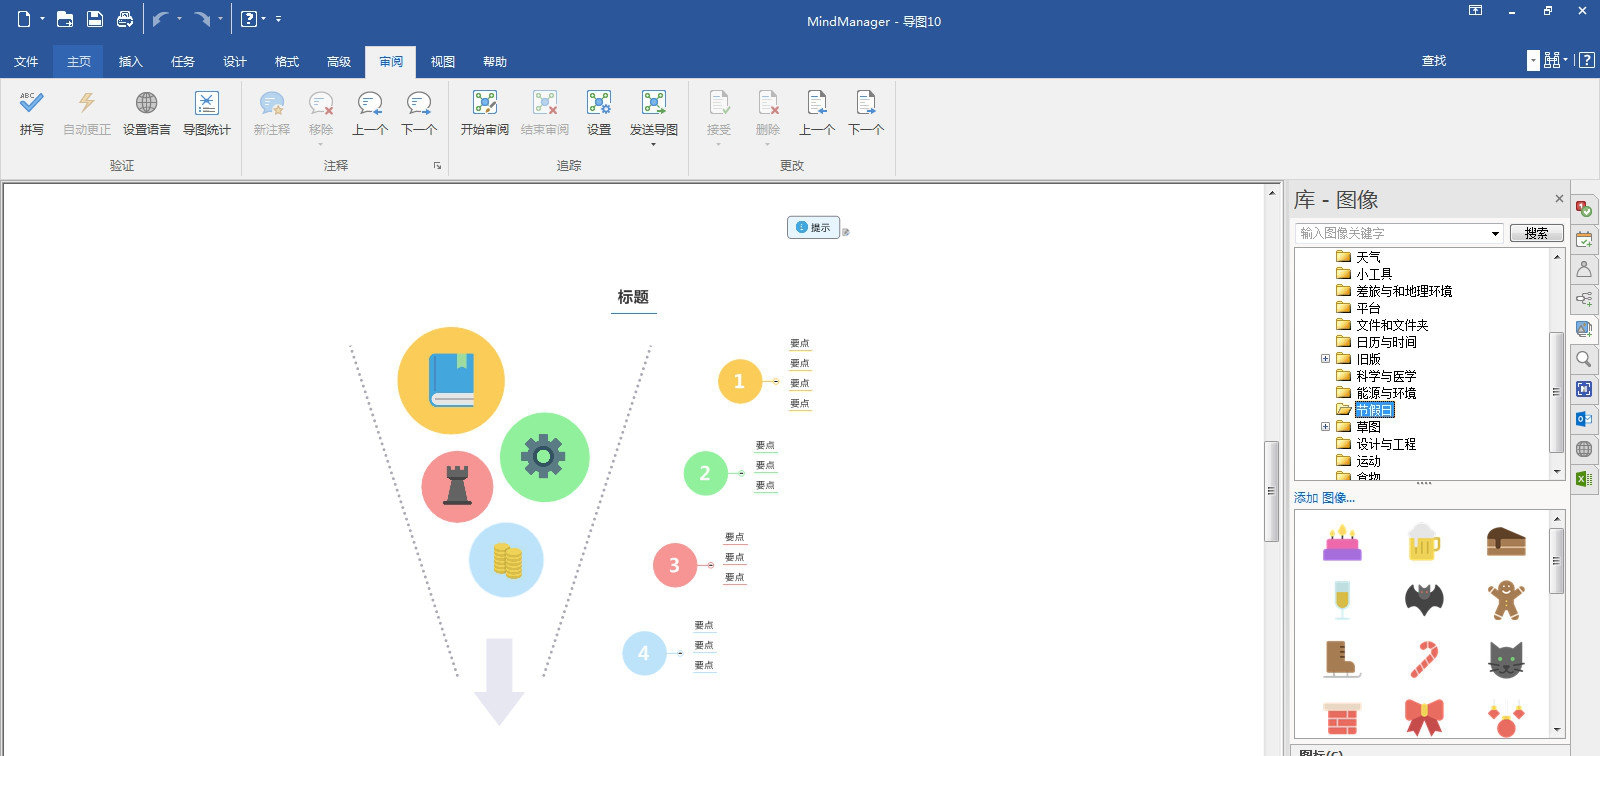Click the numbered topic 1 circle
Screen dimensions: 1600x786
740,381
